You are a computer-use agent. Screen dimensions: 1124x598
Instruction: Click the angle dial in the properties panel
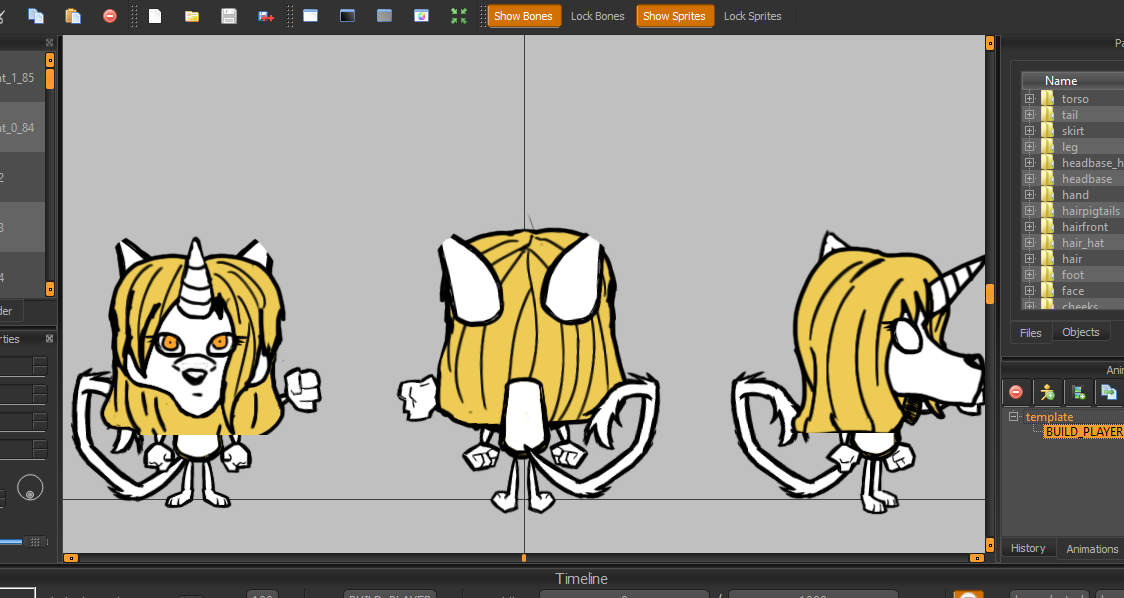[x=30, y=488]
